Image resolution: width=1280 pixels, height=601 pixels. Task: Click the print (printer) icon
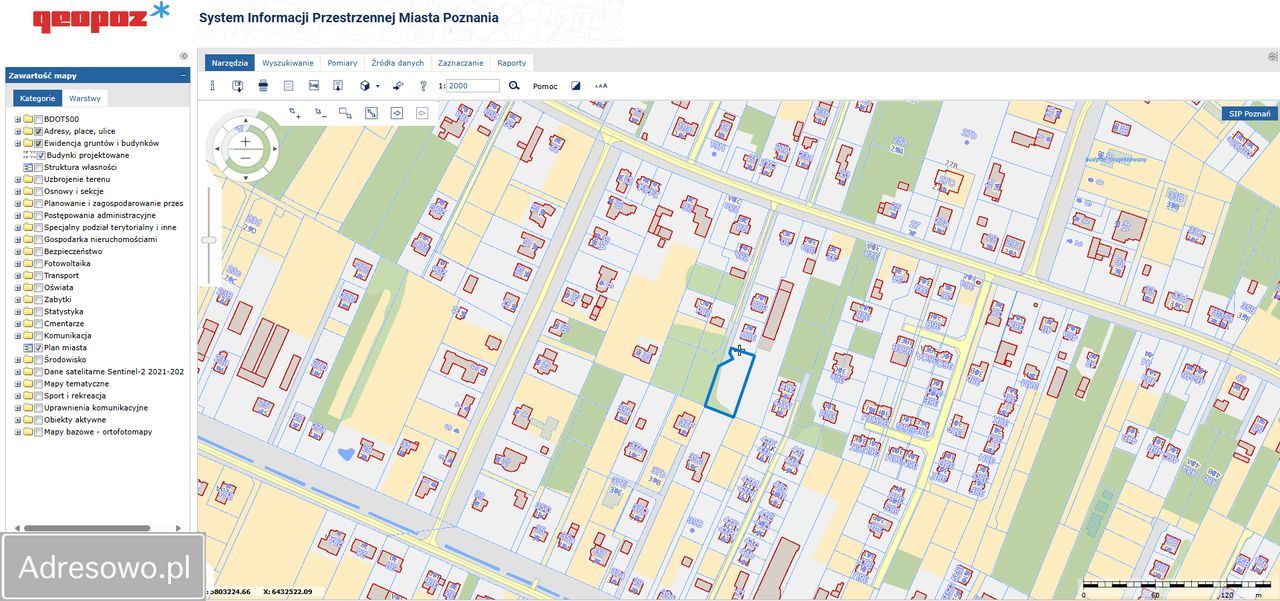[x=263, y=86]
